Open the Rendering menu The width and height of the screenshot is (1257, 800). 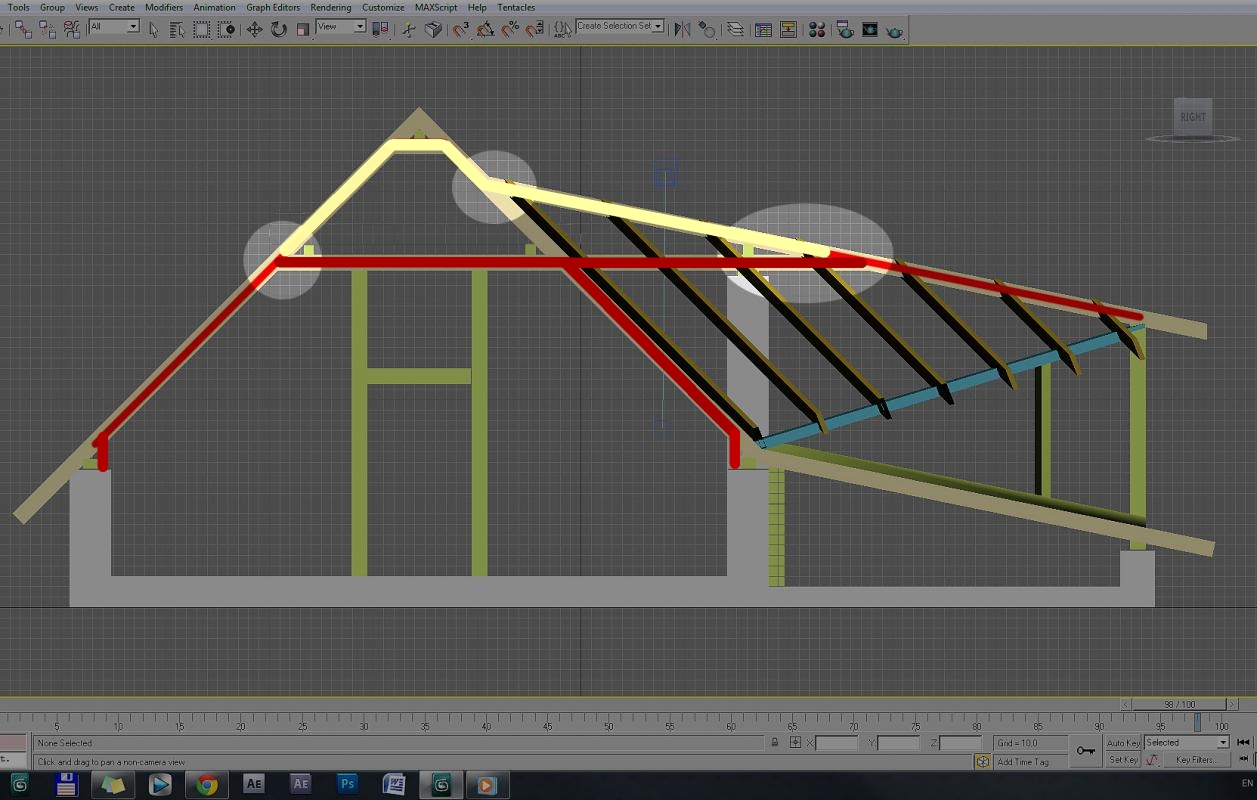coord(330,7)
